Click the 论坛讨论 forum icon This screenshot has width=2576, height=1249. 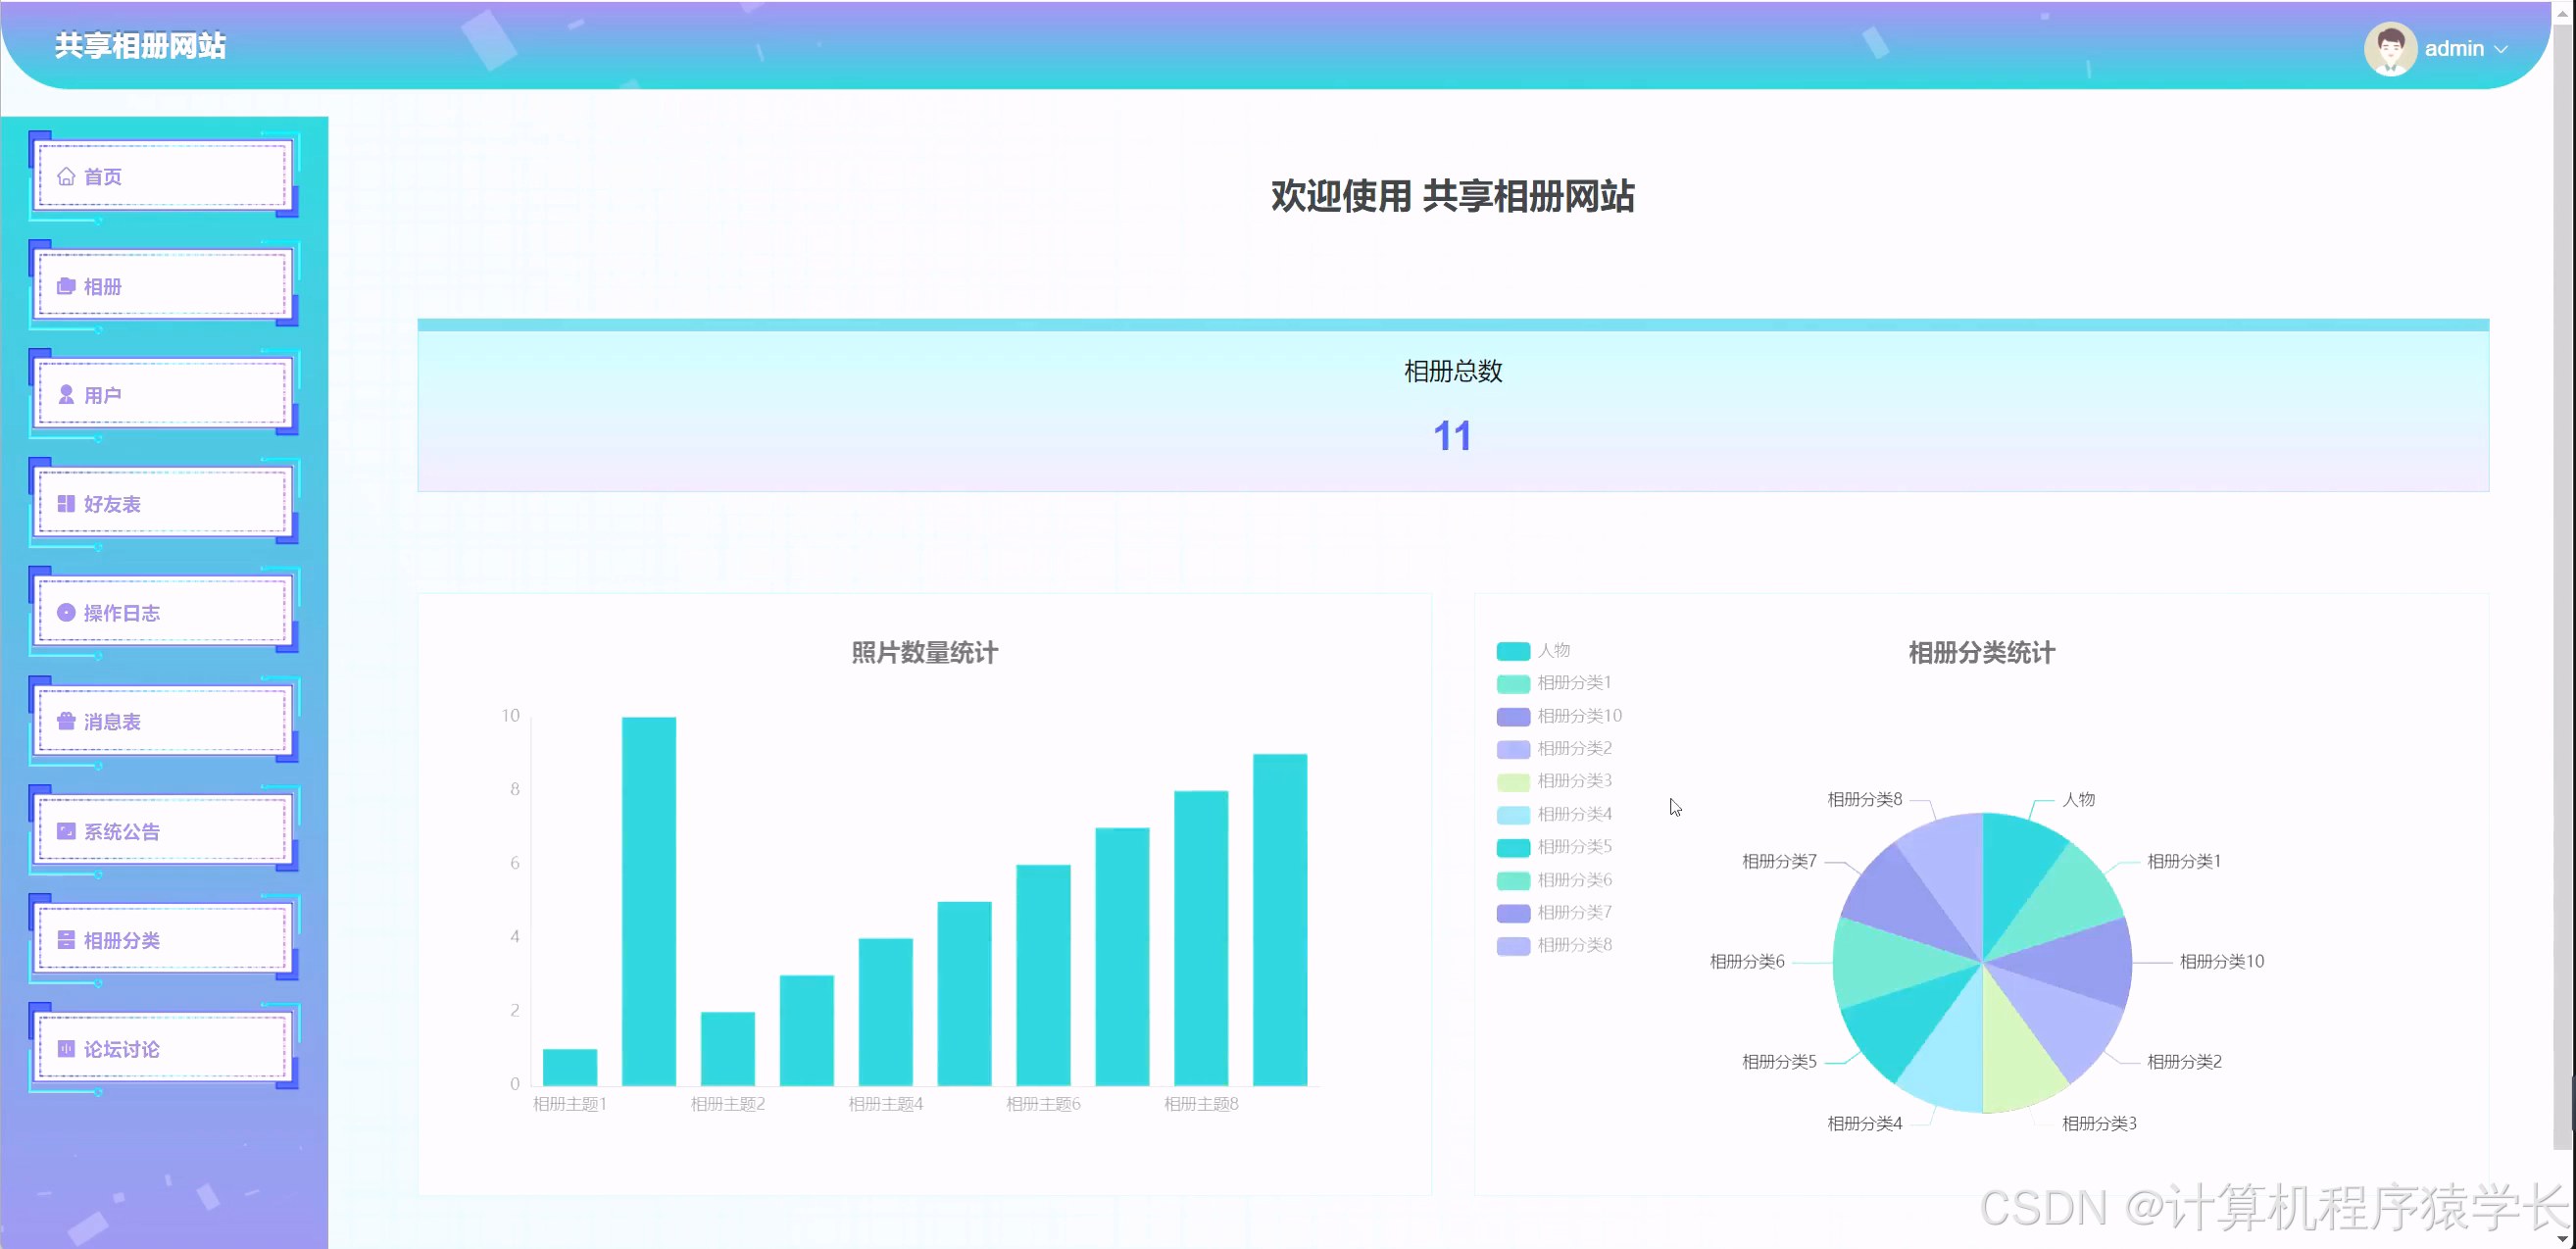66,1048
